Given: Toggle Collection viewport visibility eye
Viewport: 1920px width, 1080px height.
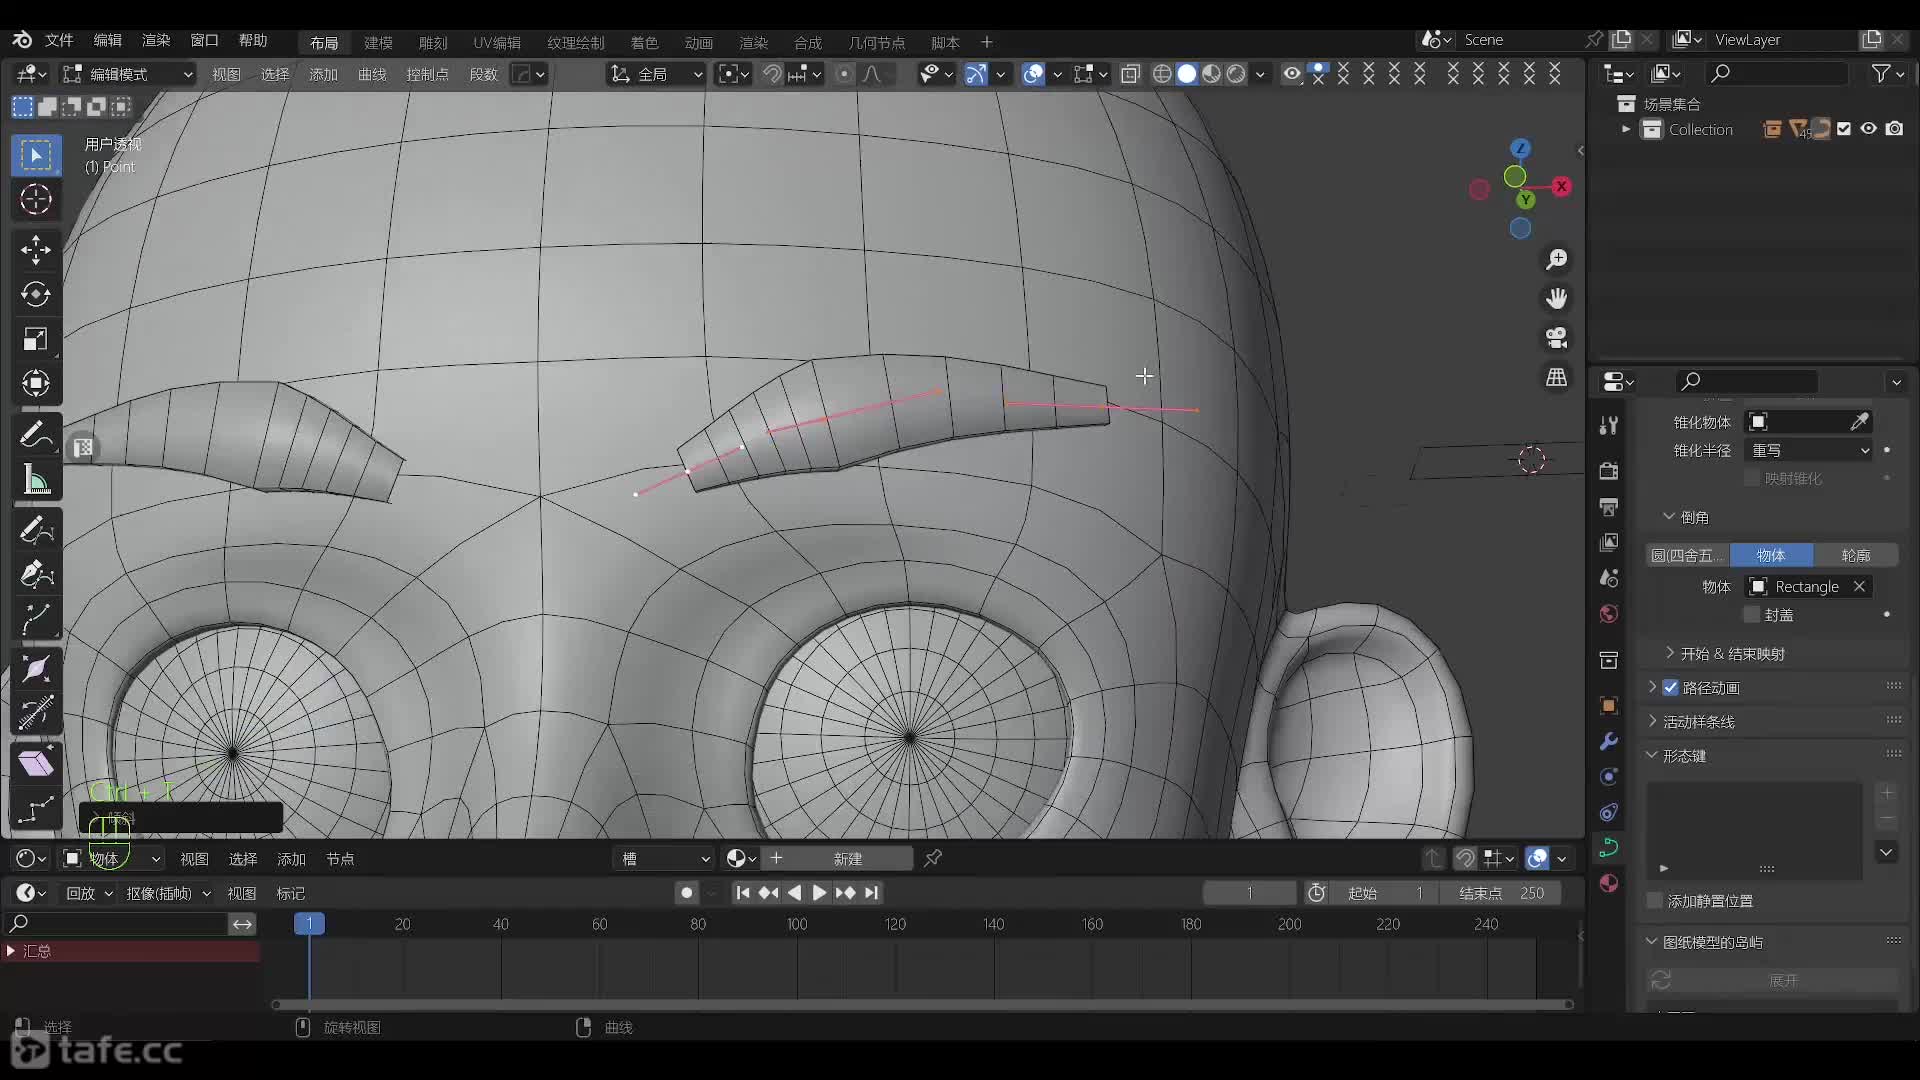Looking at the screenshot, I should pos(1868,129).
